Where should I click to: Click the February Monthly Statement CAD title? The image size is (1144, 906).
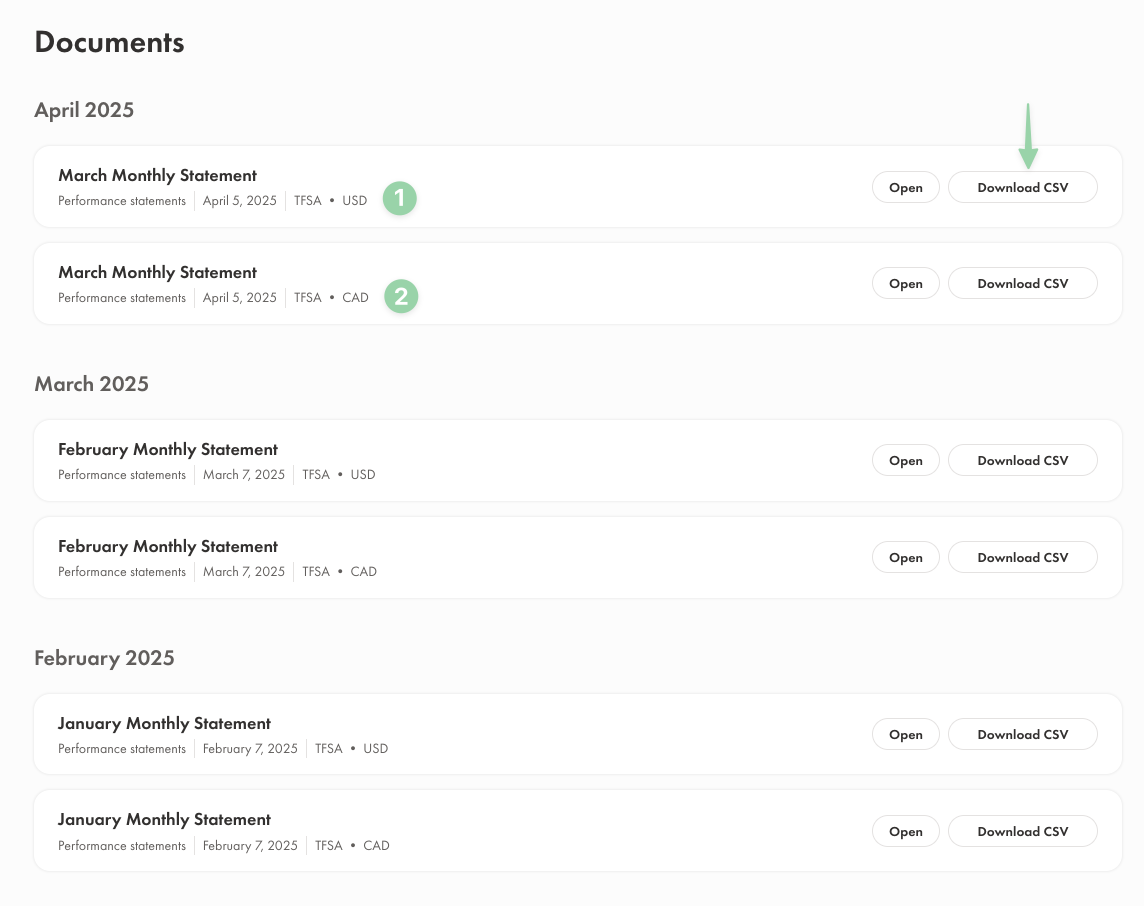click(x=168, y=547)
